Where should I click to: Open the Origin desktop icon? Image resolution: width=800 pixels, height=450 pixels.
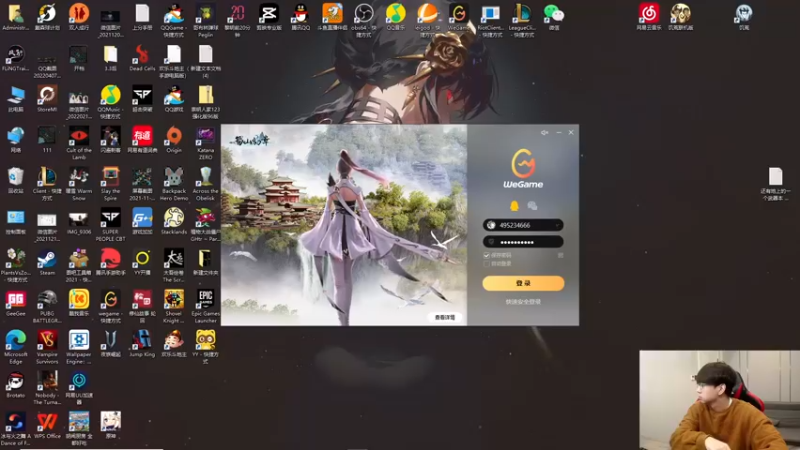point(174,140)
